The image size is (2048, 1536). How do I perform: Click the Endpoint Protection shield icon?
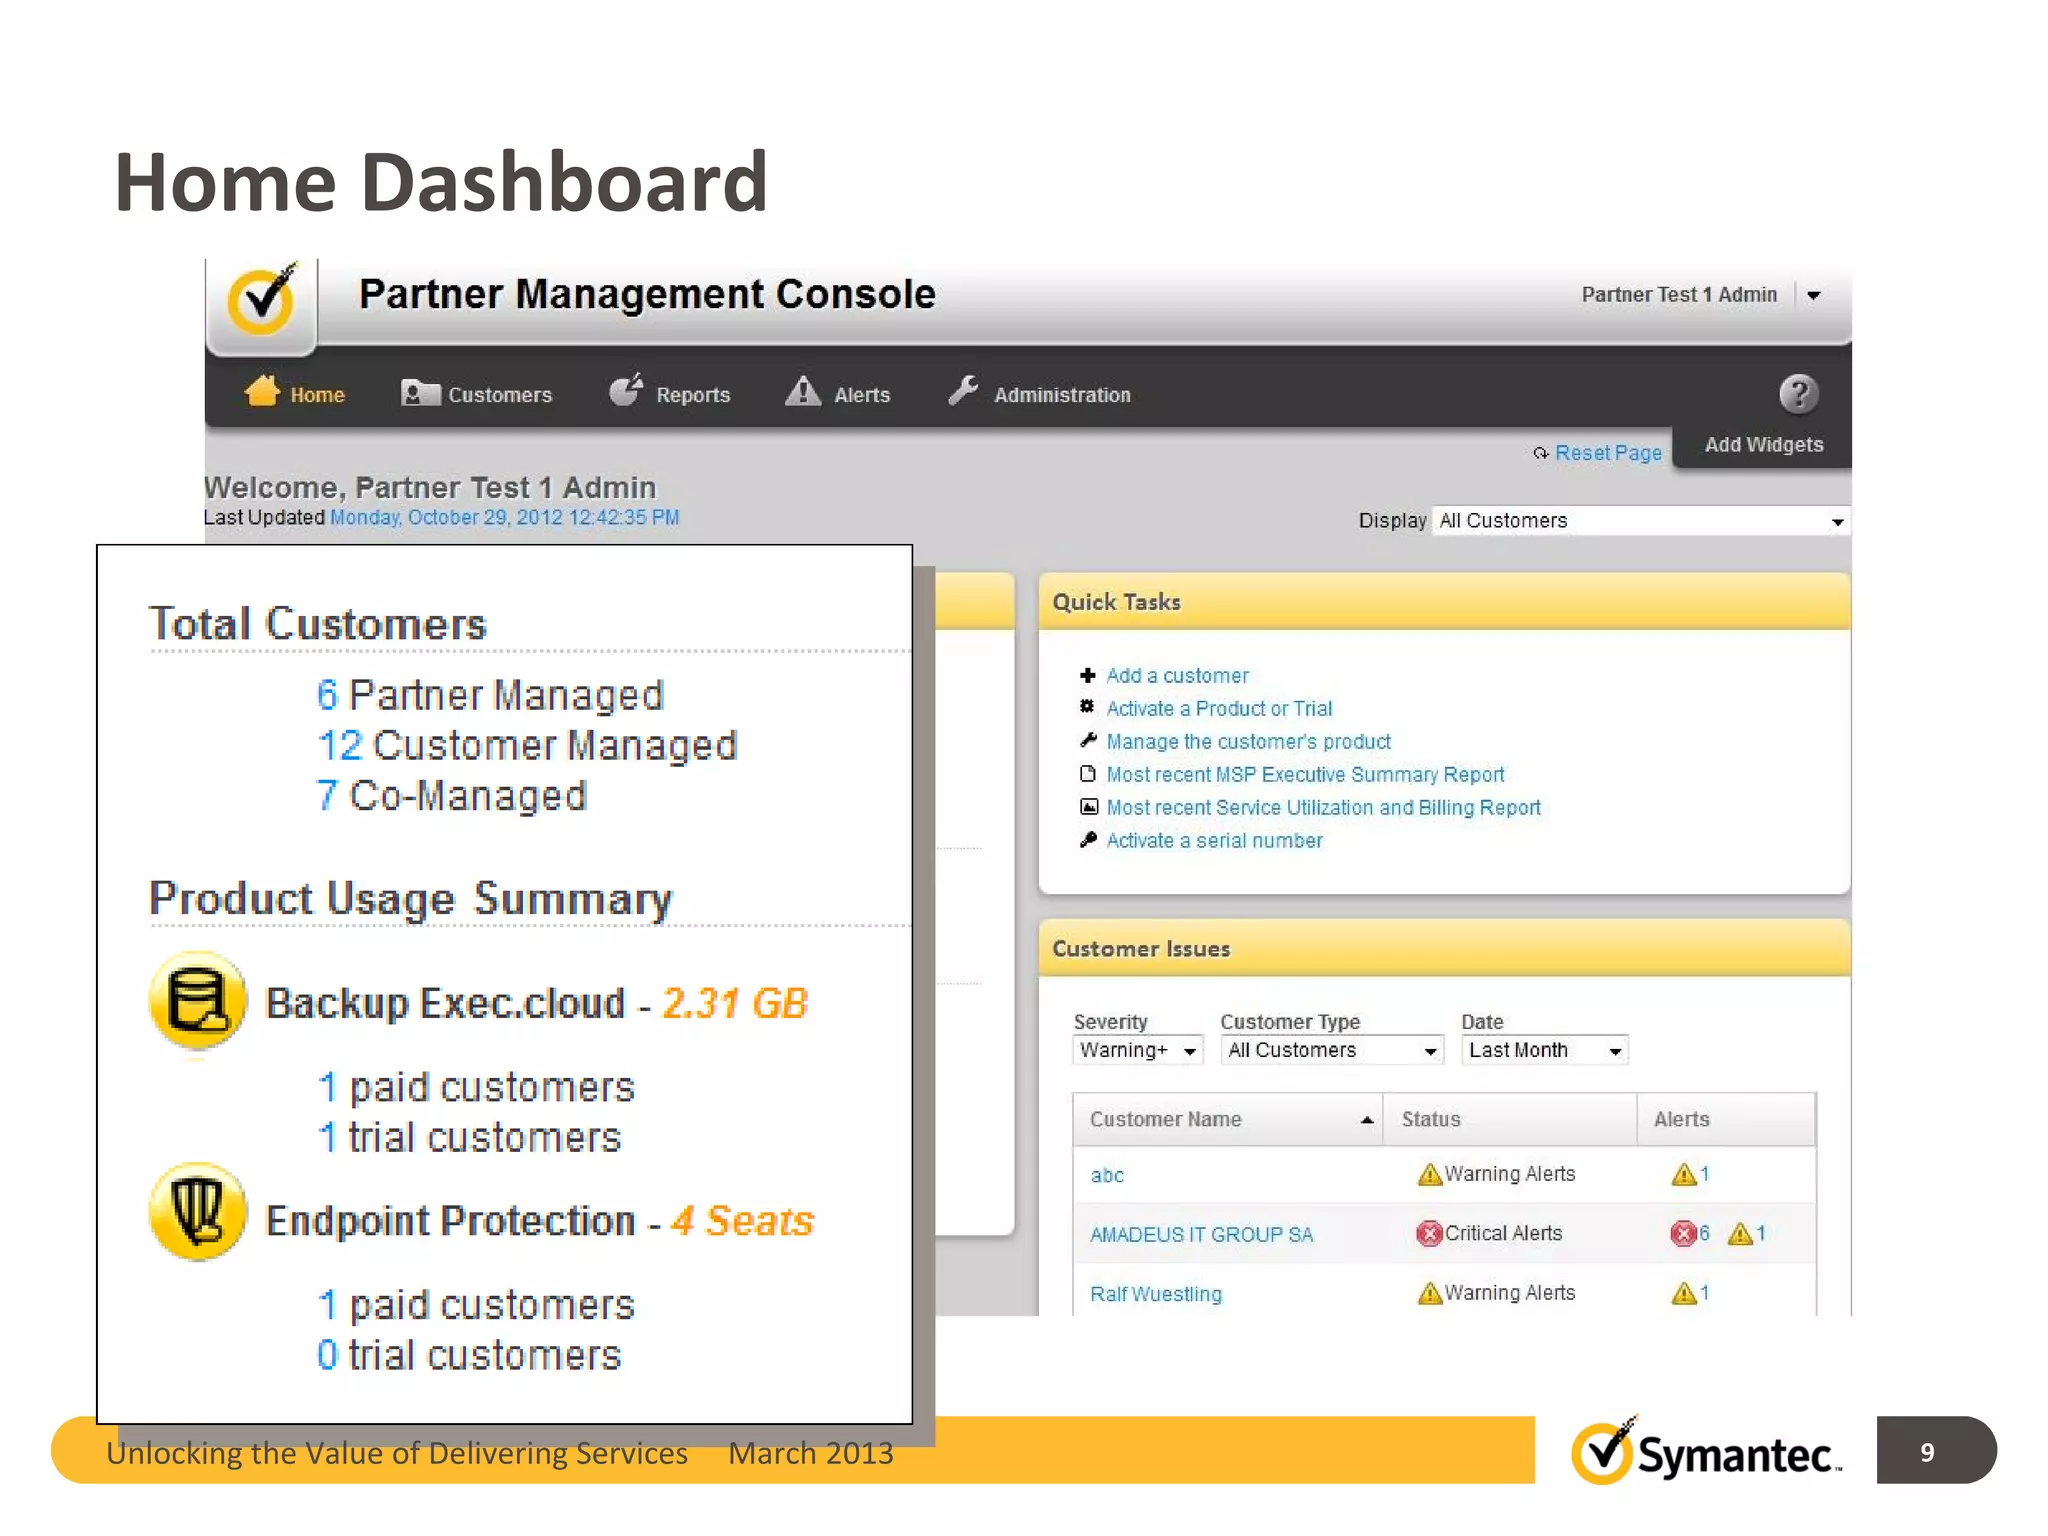[x=198, y=1211]
